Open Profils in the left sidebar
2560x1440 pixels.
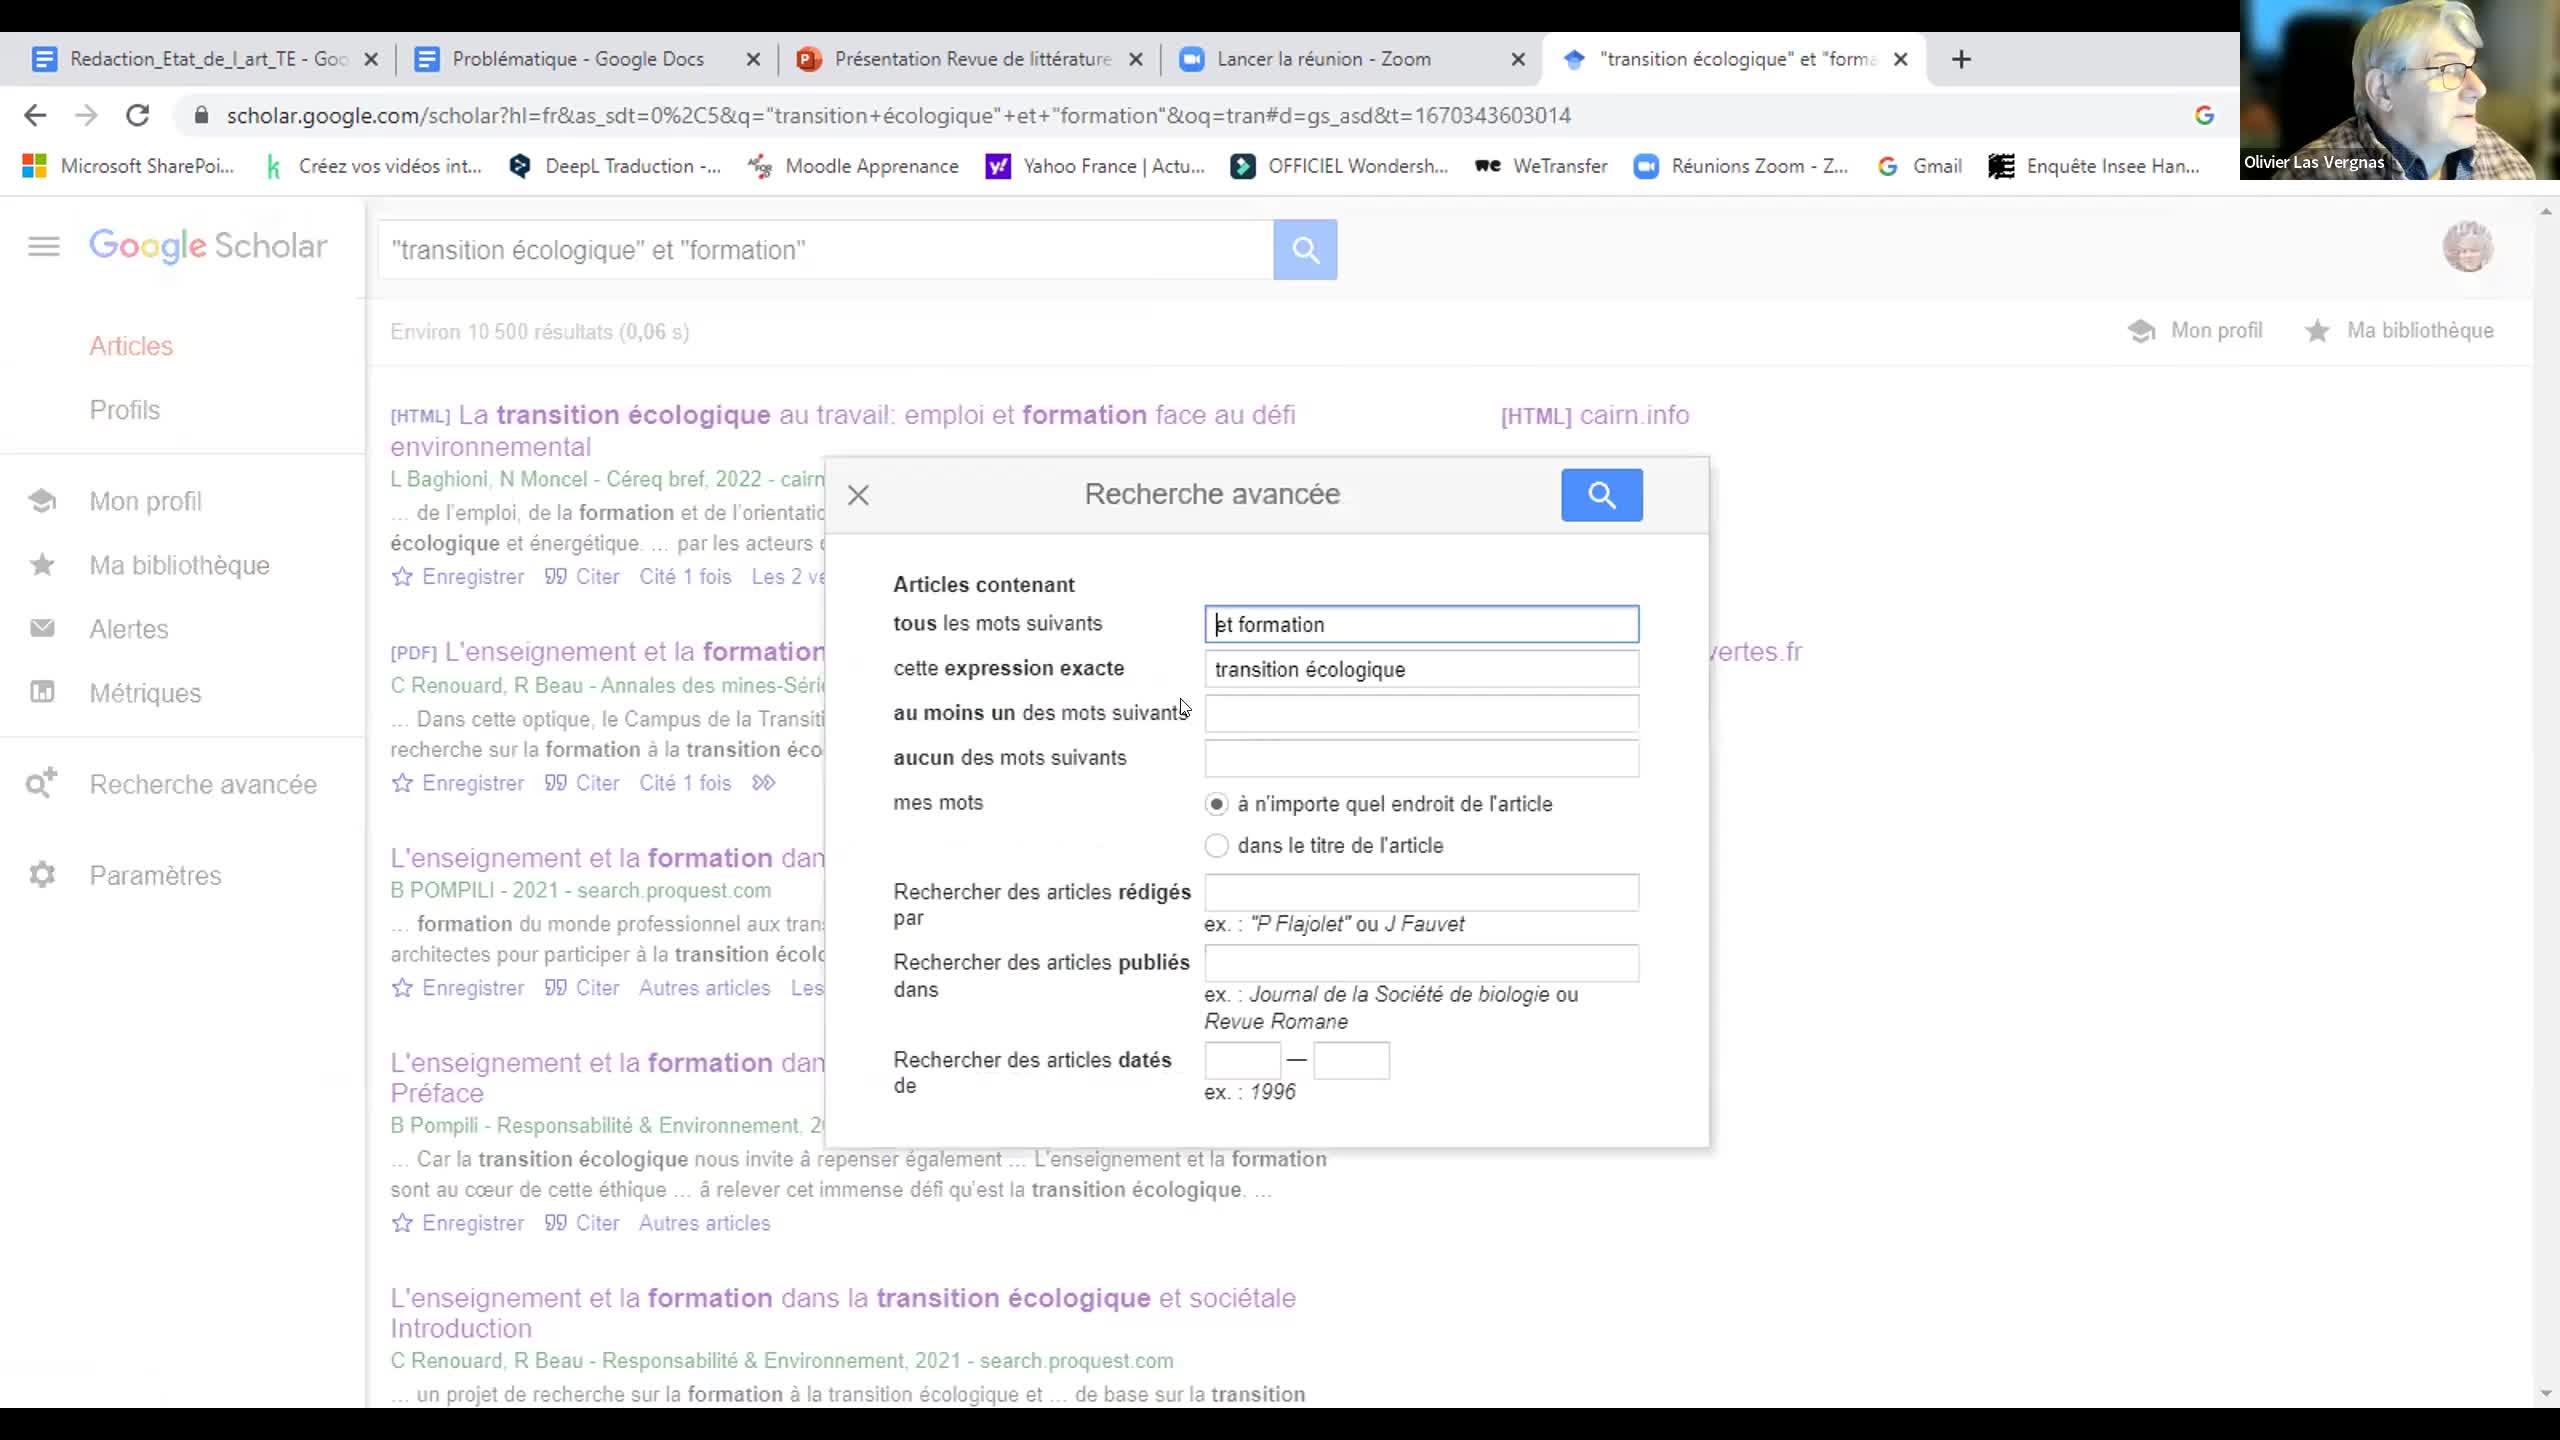tap(125, 410)
